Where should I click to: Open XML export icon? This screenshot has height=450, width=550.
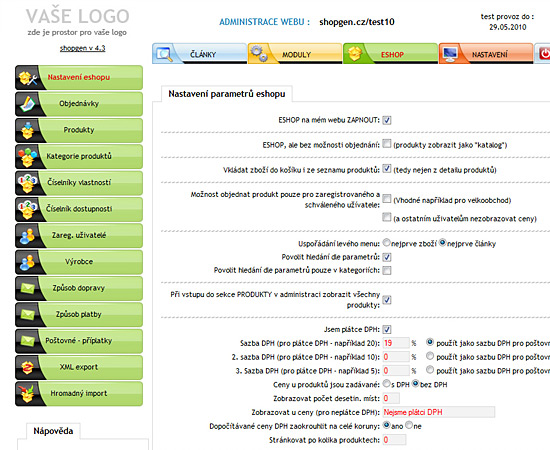[x=27, y=367]
